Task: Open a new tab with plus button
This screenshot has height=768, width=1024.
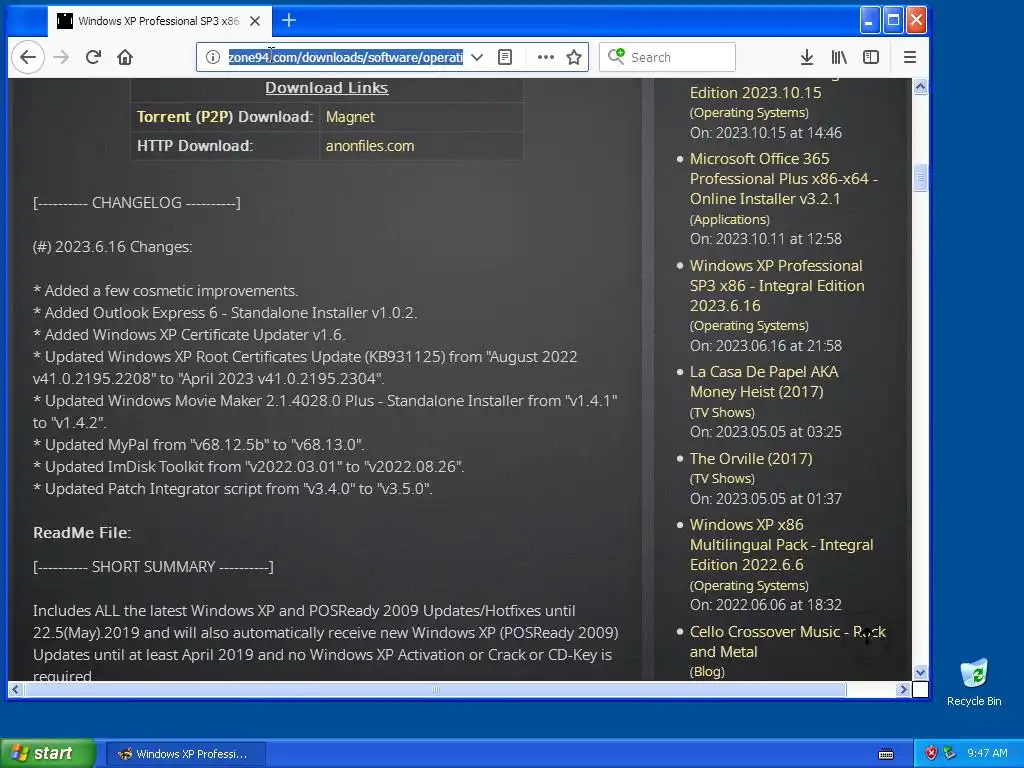Action: 289,20
